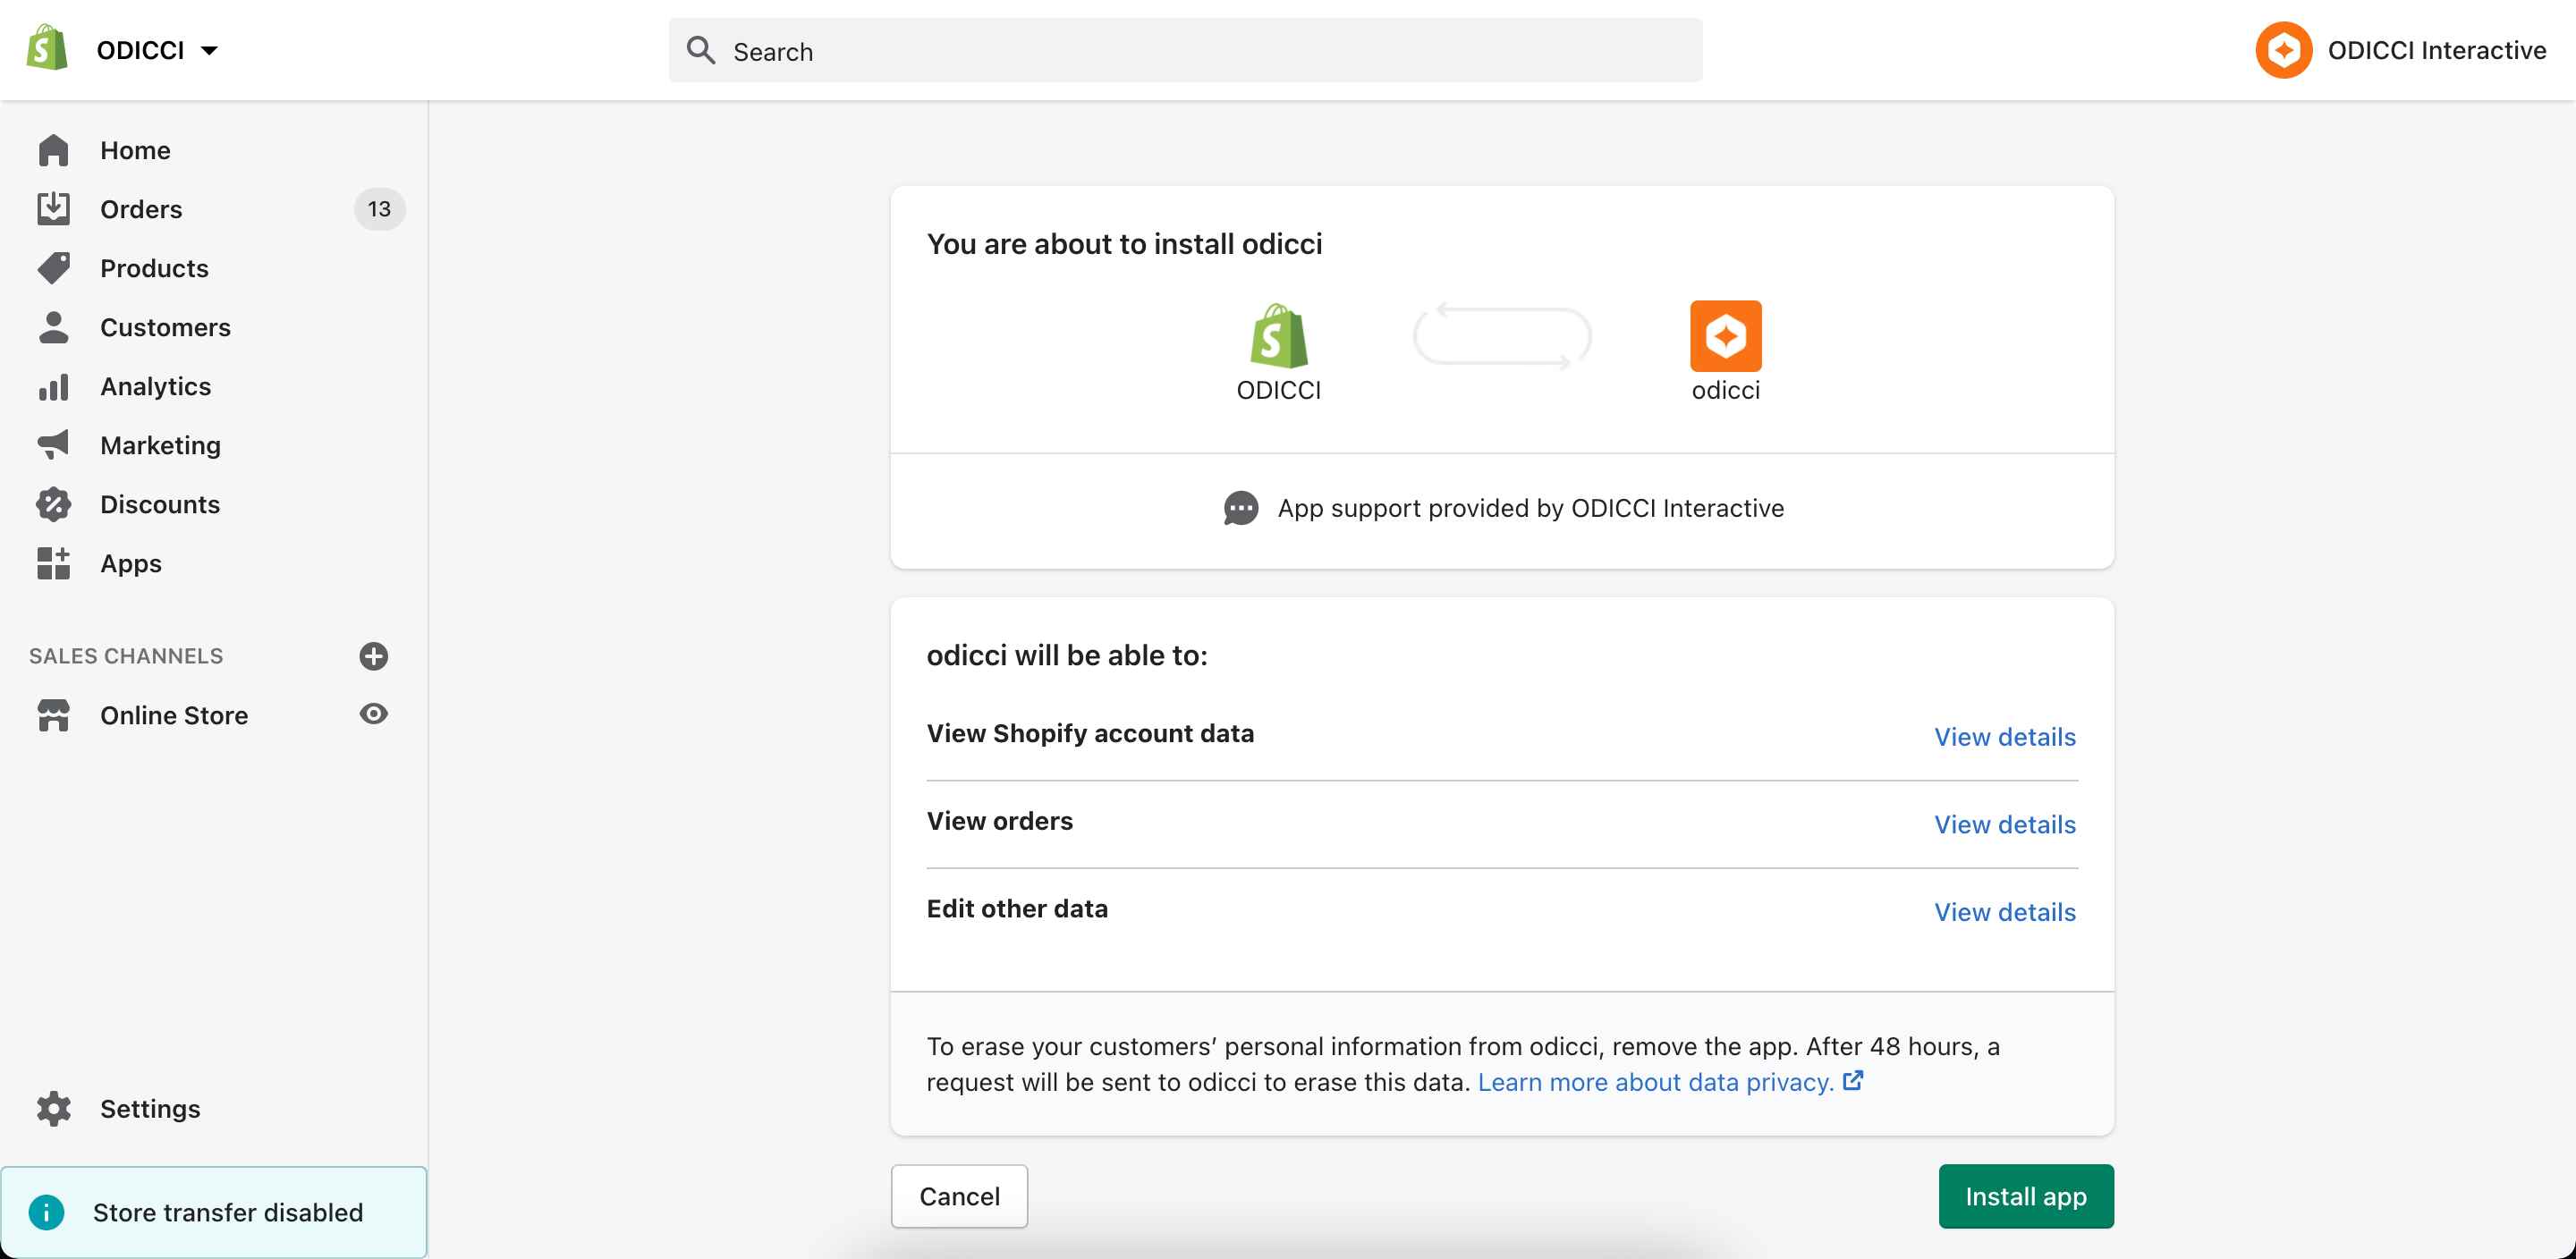Open Orders from the sidebar
This screenshot has height=1259, width=2576.
click(x=141, y=209)
